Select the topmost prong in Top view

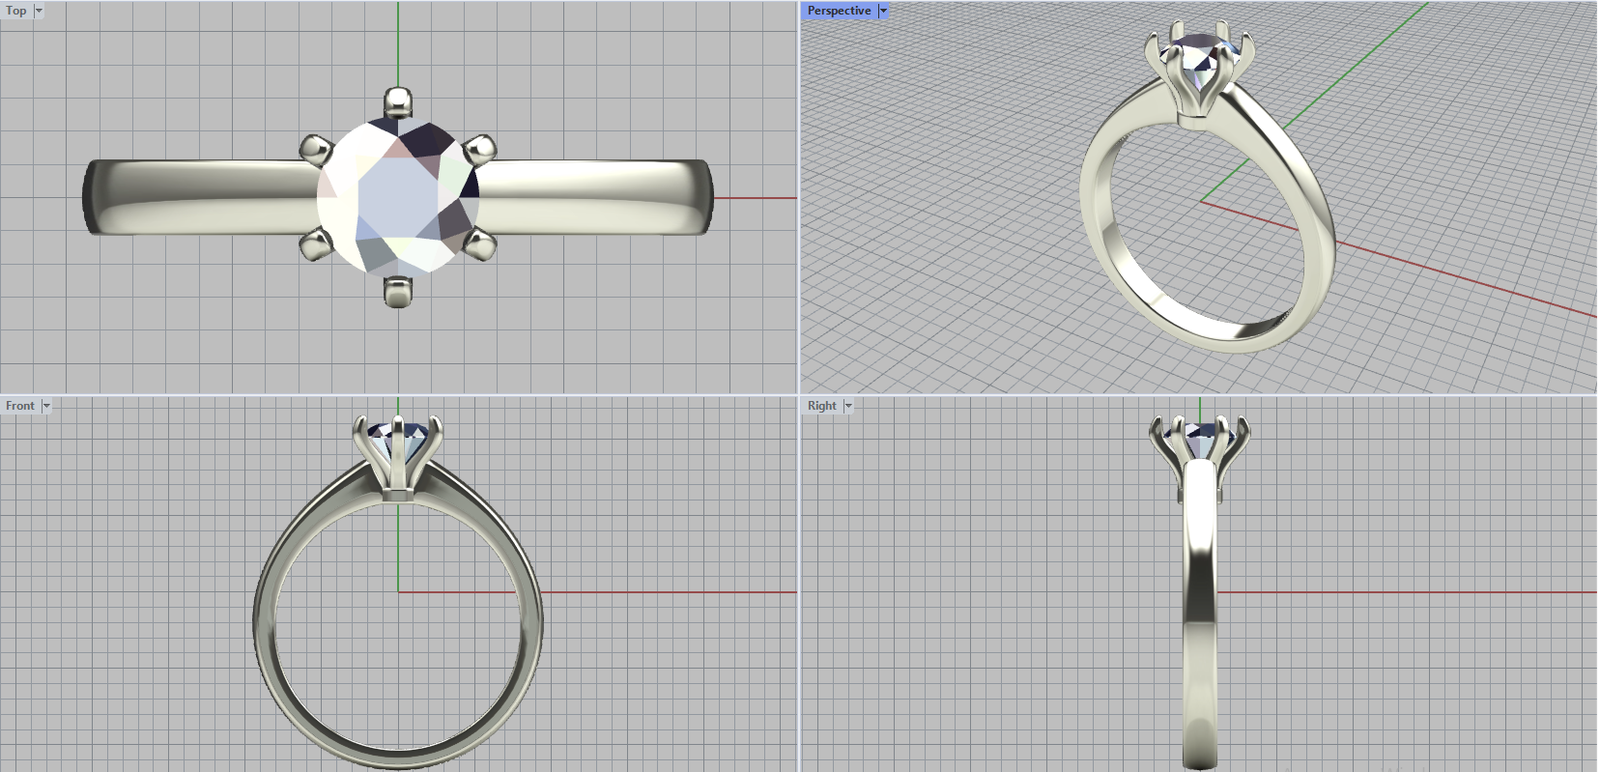click(x=398, y=101)
